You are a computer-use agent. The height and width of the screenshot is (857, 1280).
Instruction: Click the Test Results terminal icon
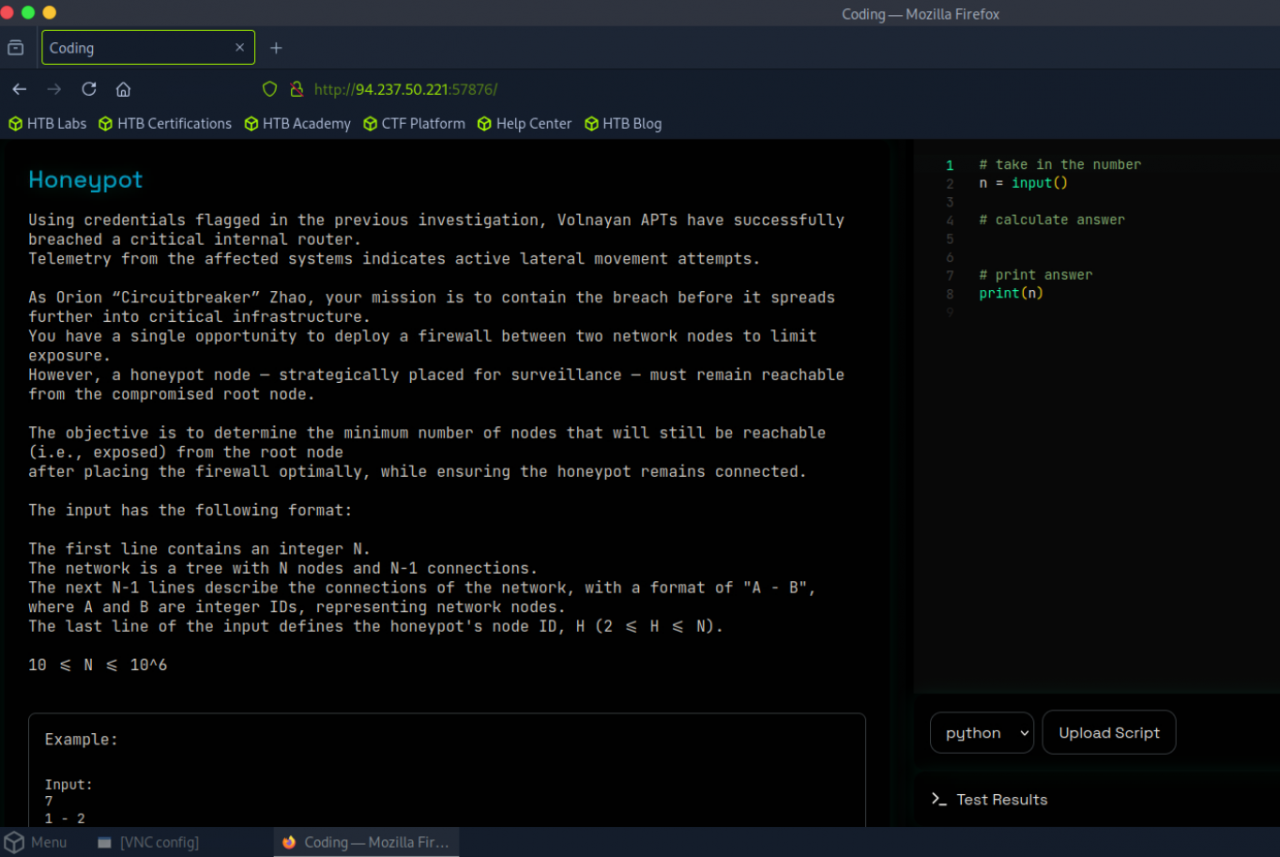(938, 799)
